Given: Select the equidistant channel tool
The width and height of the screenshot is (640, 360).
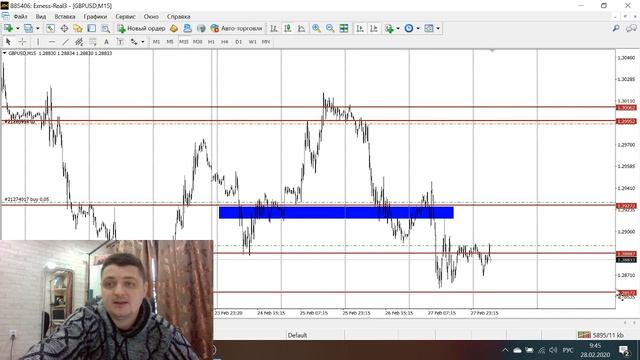Looking at the screenshot, I should tap(79, 42).
